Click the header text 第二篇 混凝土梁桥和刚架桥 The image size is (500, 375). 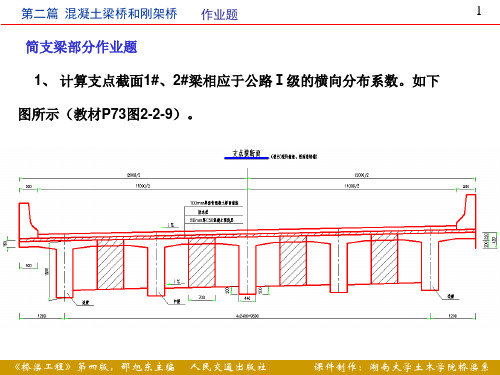[x=99, y=14]
